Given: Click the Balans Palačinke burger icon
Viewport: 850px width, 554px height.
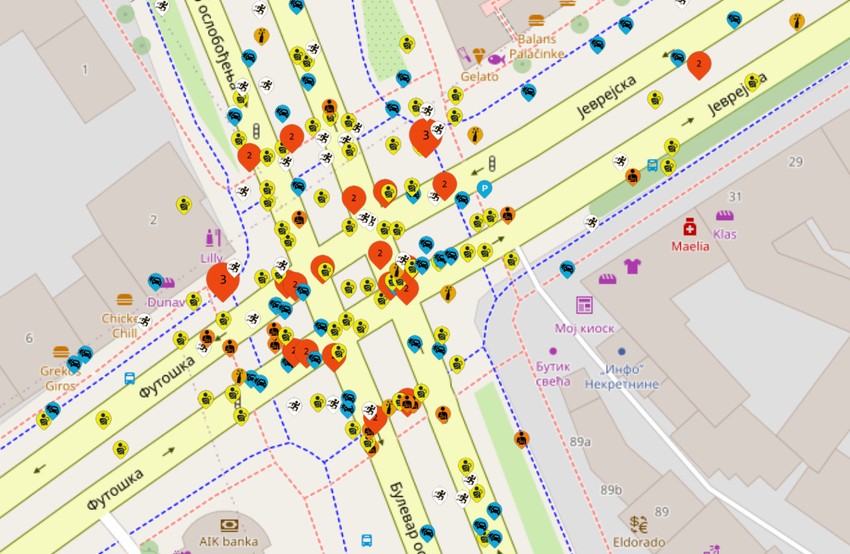Looking at the screenshot, I should click(x=536, y=21).
